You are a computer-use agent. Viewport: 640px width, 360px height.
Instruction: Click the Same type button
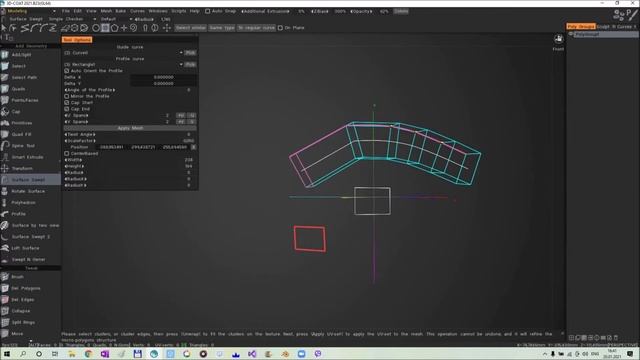(x=222, y=28)
